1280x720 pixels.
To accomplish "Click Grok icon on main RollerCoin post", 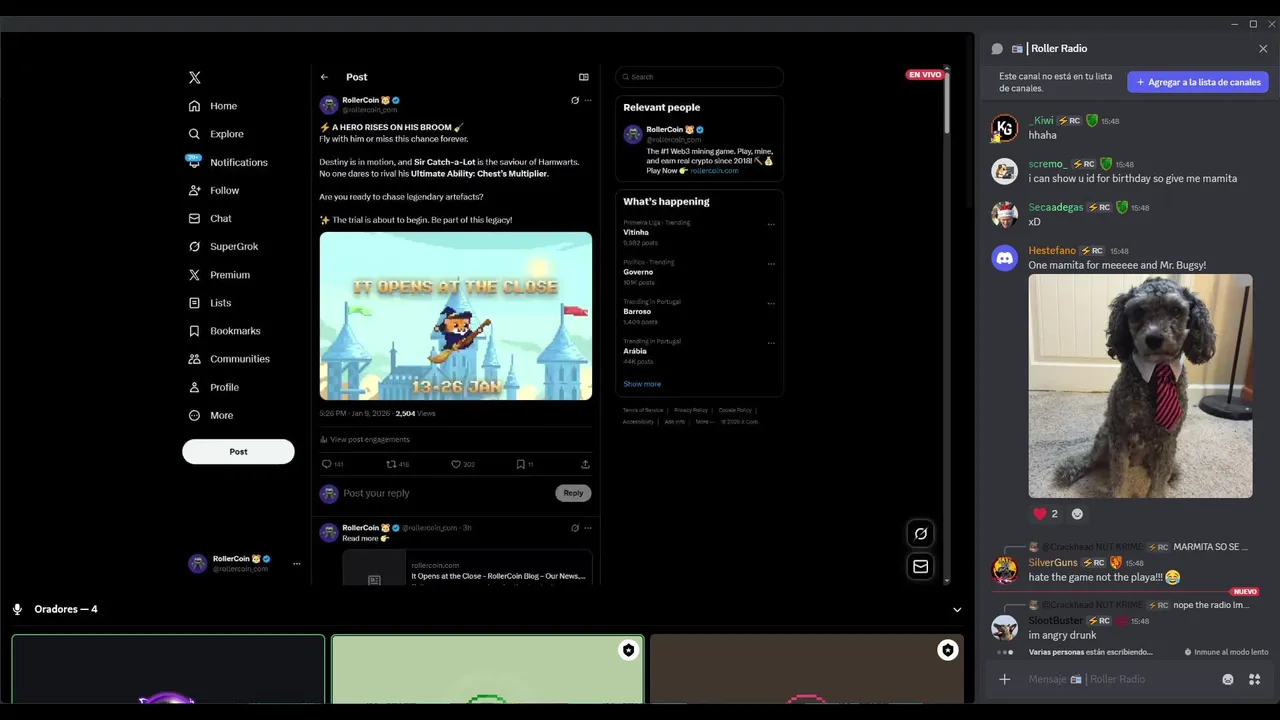I will tap(575, 100).
